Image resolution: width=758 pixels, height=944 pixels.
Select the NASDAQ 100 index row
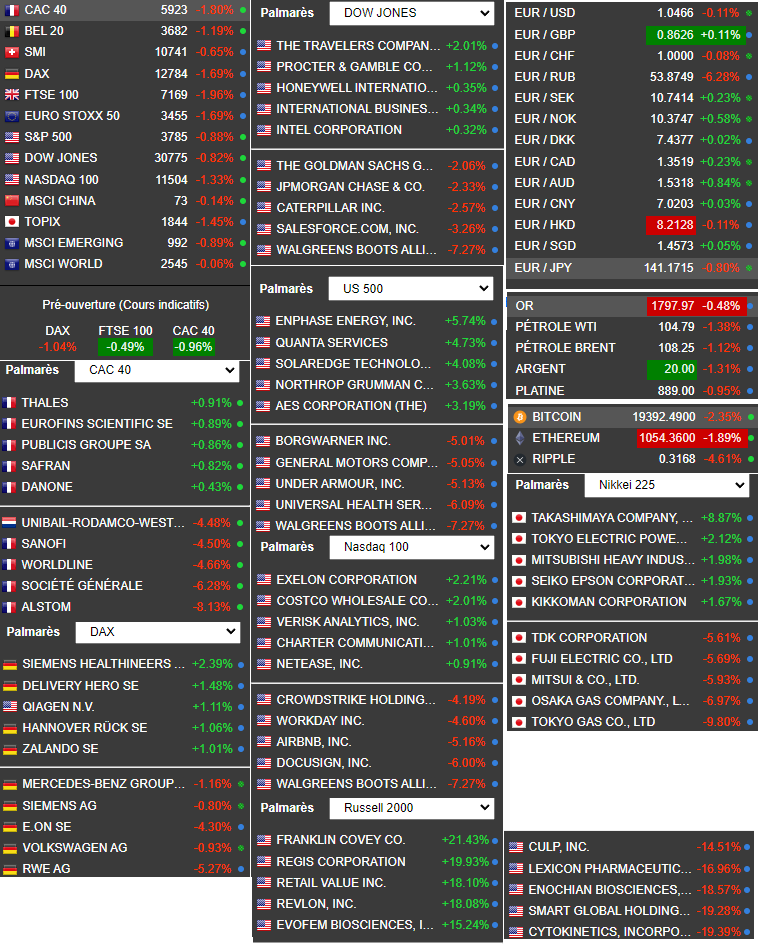125,180
